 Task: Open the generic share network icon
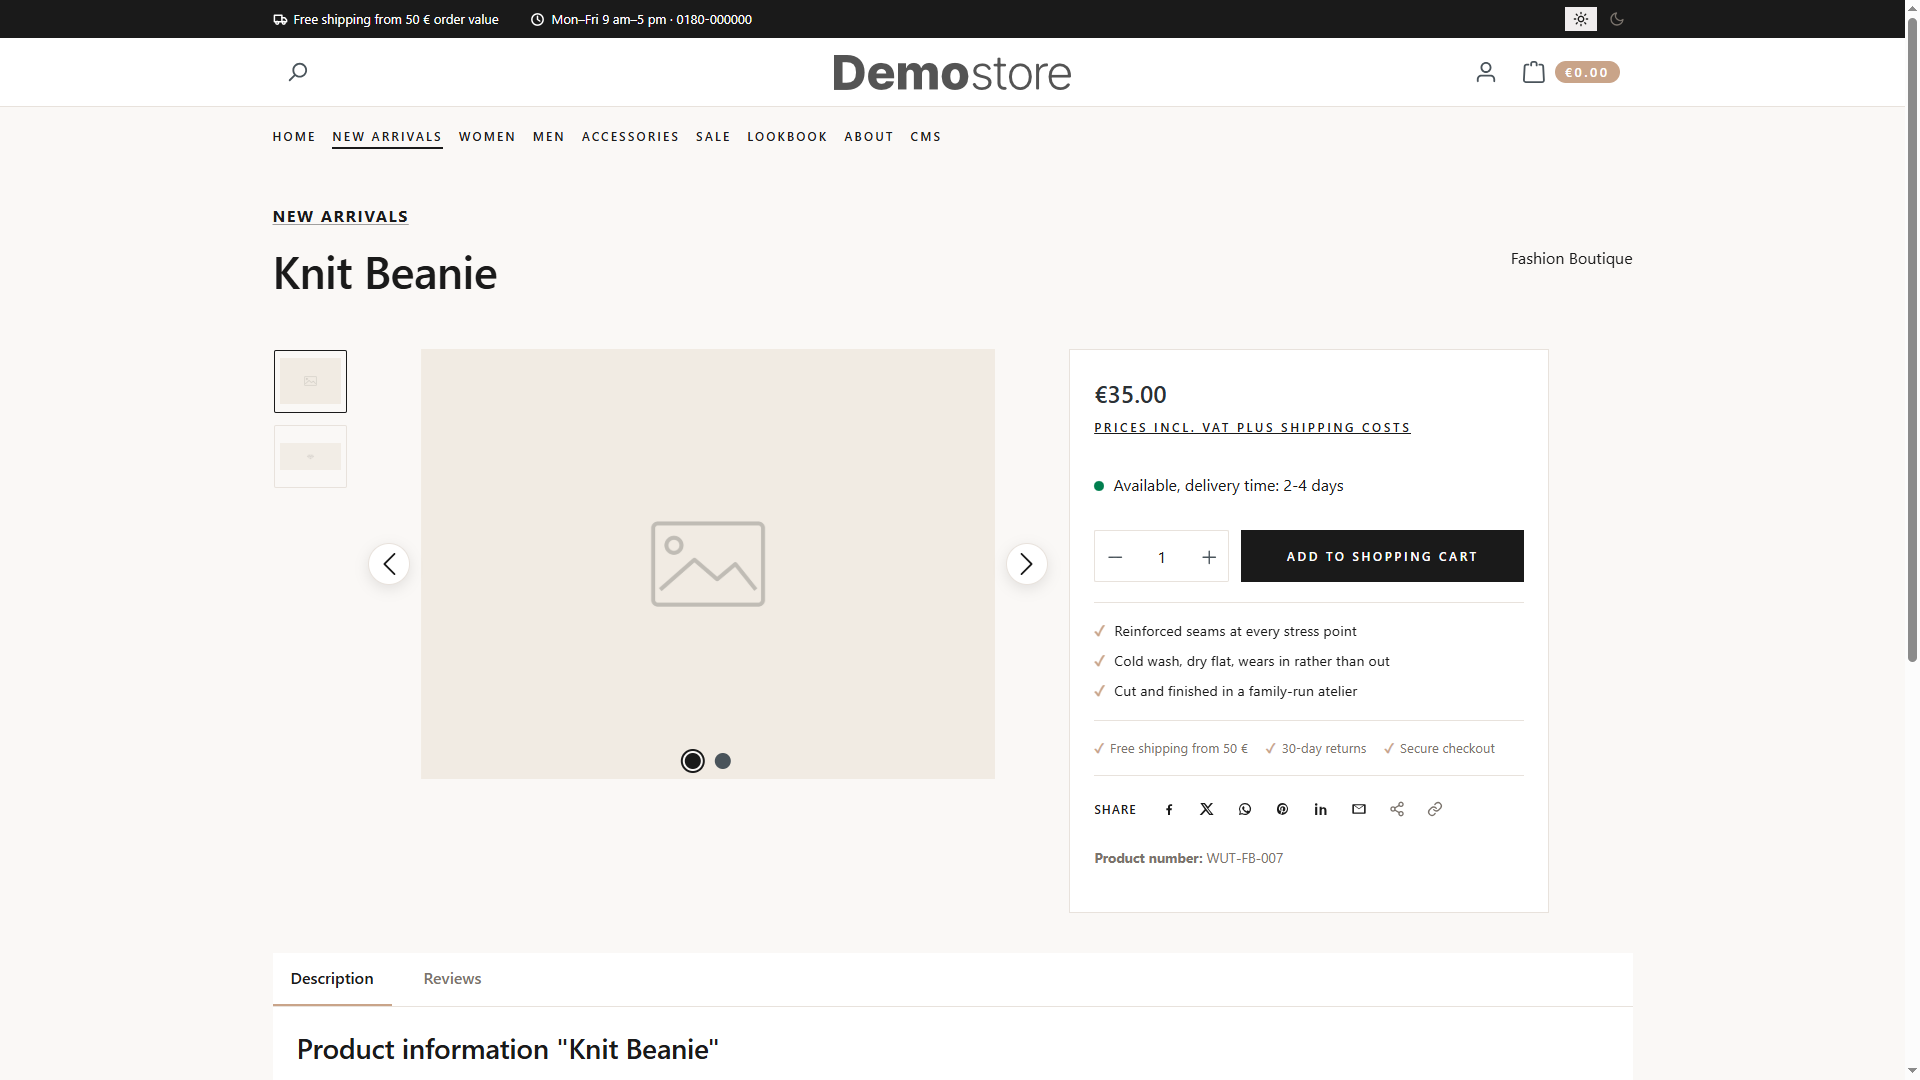[1397, 809]
